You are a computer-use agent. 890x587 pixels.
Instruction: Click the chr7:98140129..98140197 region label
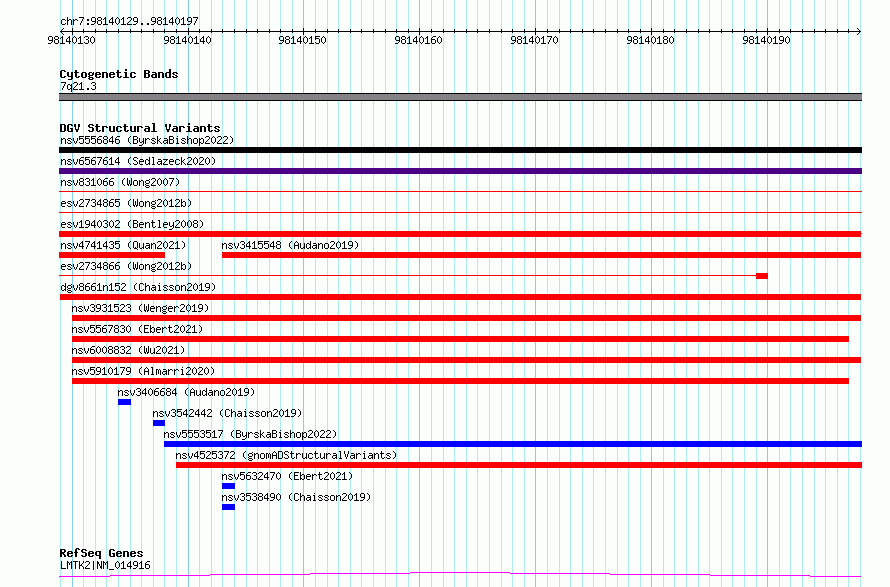[129, 22]
